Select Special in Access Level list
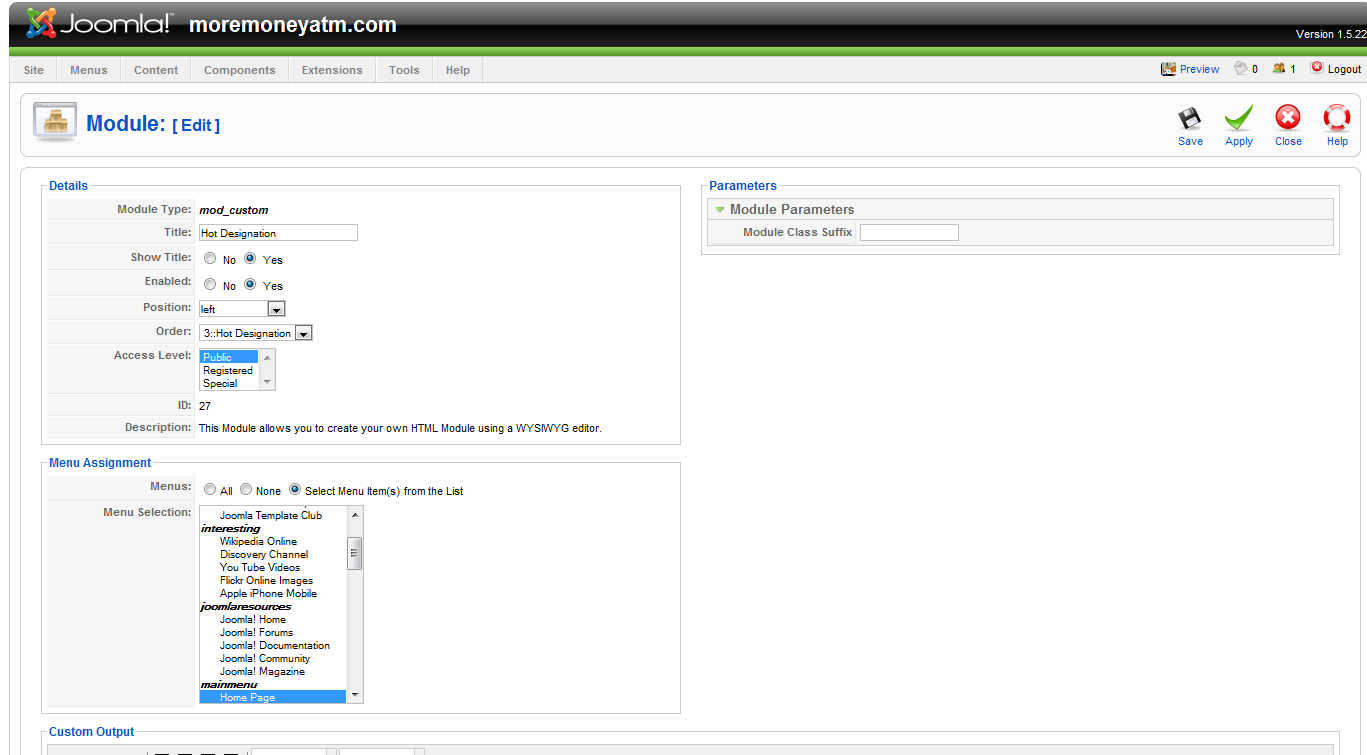Image resolution: width=1367 pixels, height=755 pixels. click(x=229, y=383)
